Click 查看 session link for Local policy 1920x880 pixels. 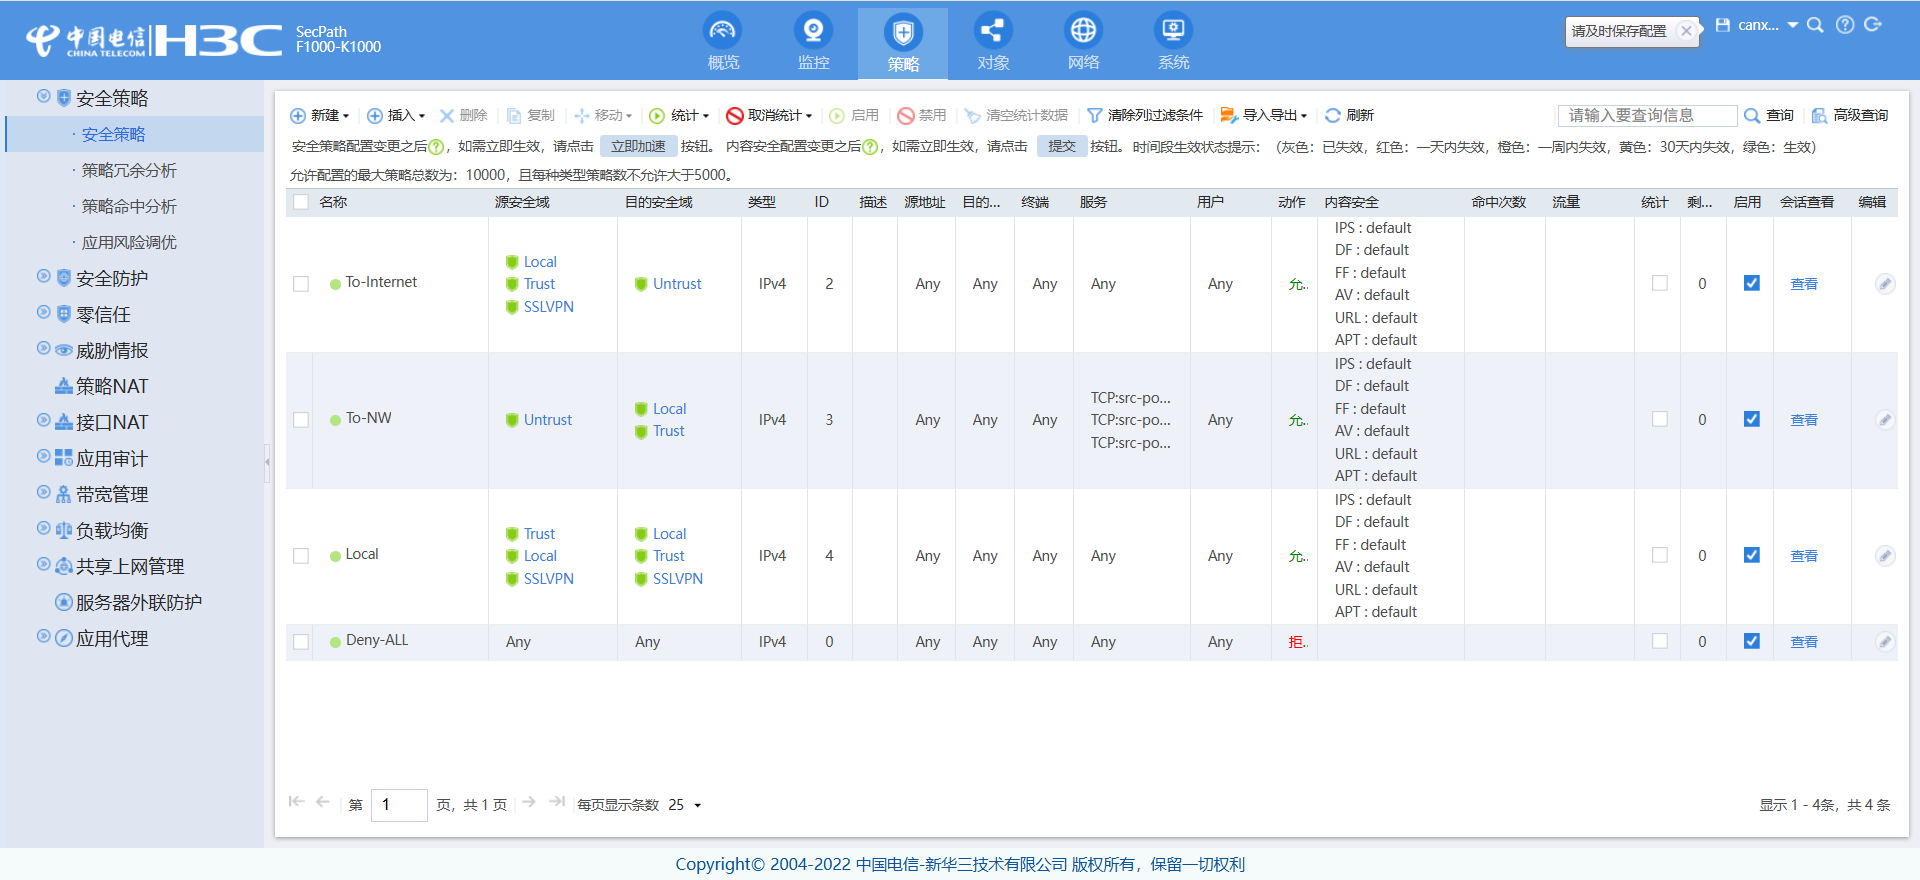(1804, 556)
